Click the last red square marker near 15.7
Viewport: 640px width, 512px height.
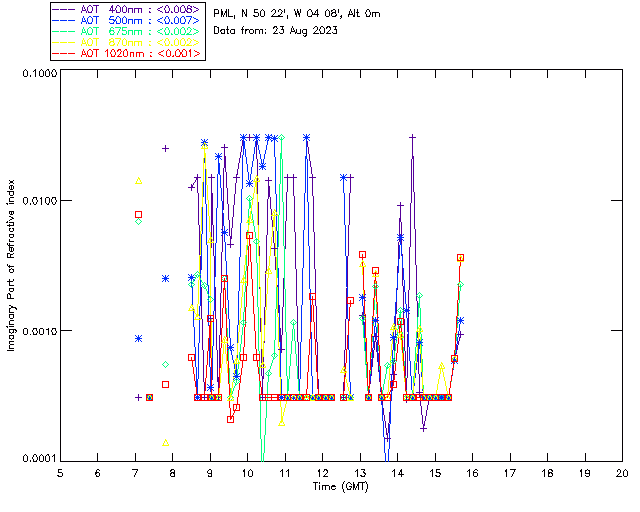pos(460,257)
